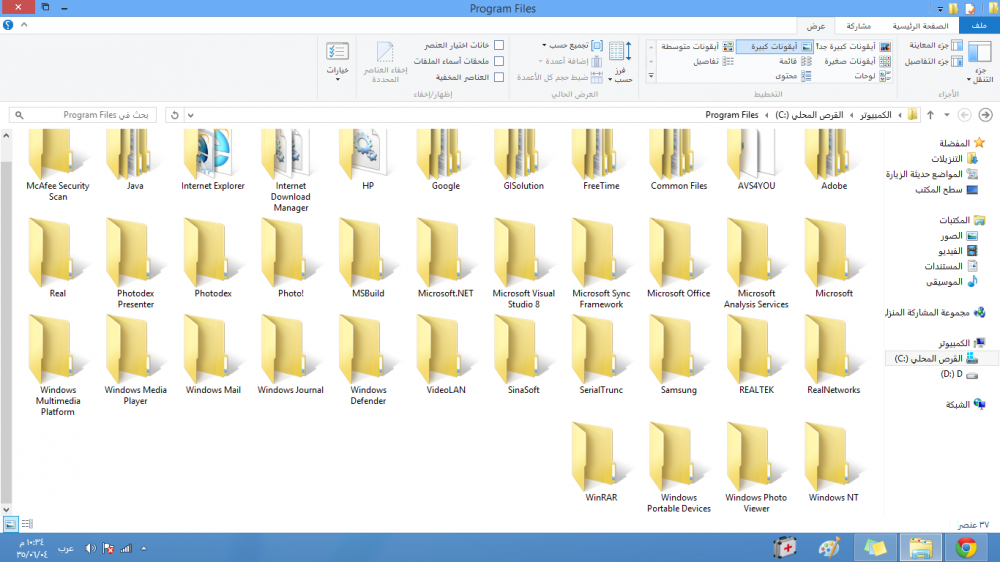Enable item check boxes (خانات اختيار العنصر)
Screen dimensions: 1000x562
tap(498, 45)
